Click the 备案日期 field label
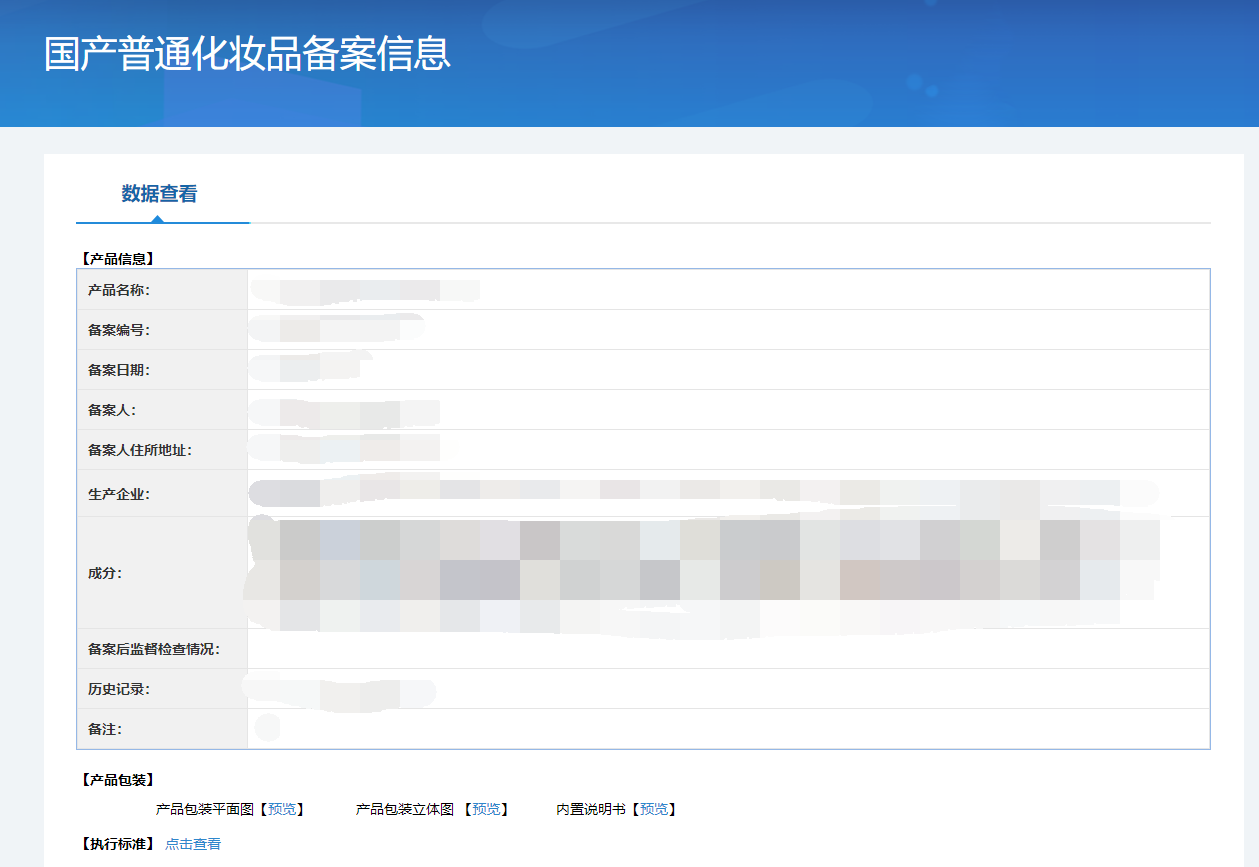The width and height of the screenshot is (1259, 867). 118,370
